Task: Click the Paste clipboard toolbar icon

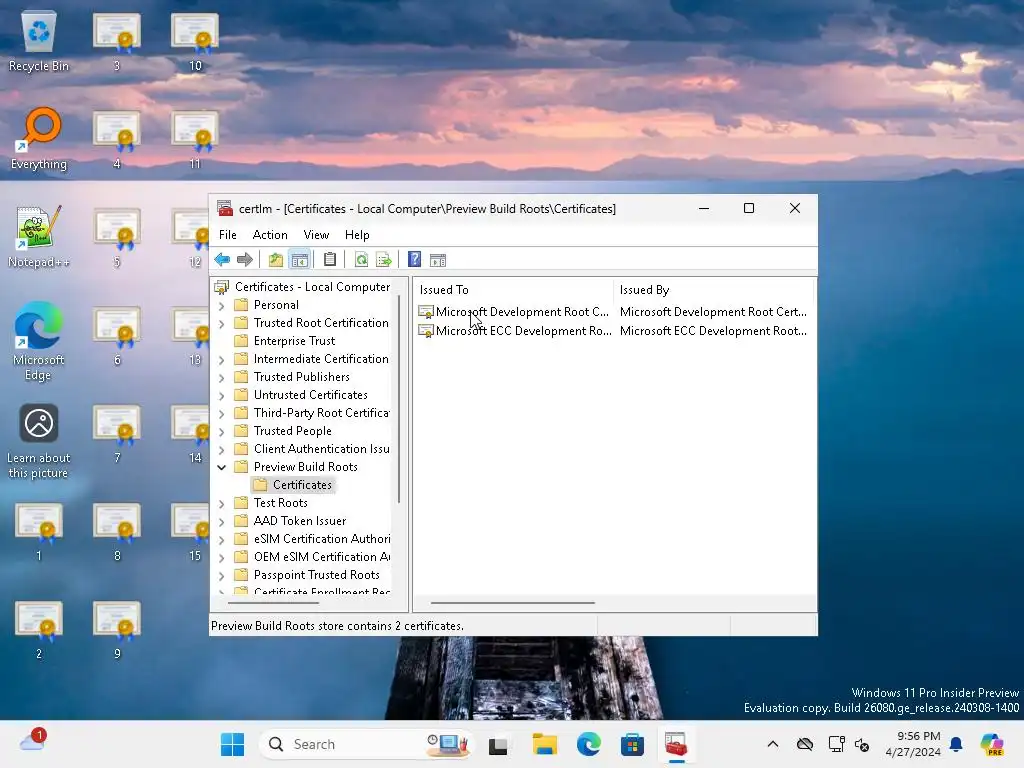Action: [x=330, y=260]
